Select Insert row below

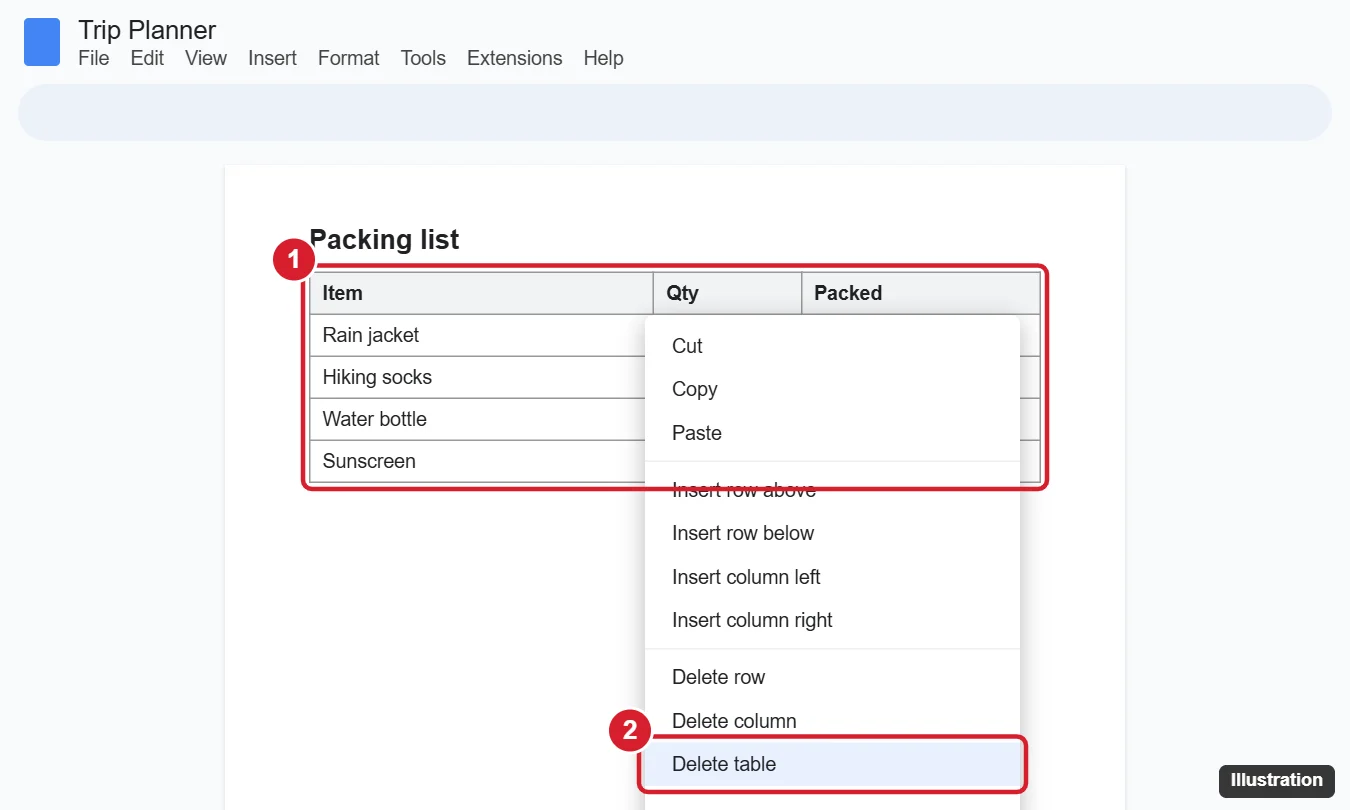(832, 533)
